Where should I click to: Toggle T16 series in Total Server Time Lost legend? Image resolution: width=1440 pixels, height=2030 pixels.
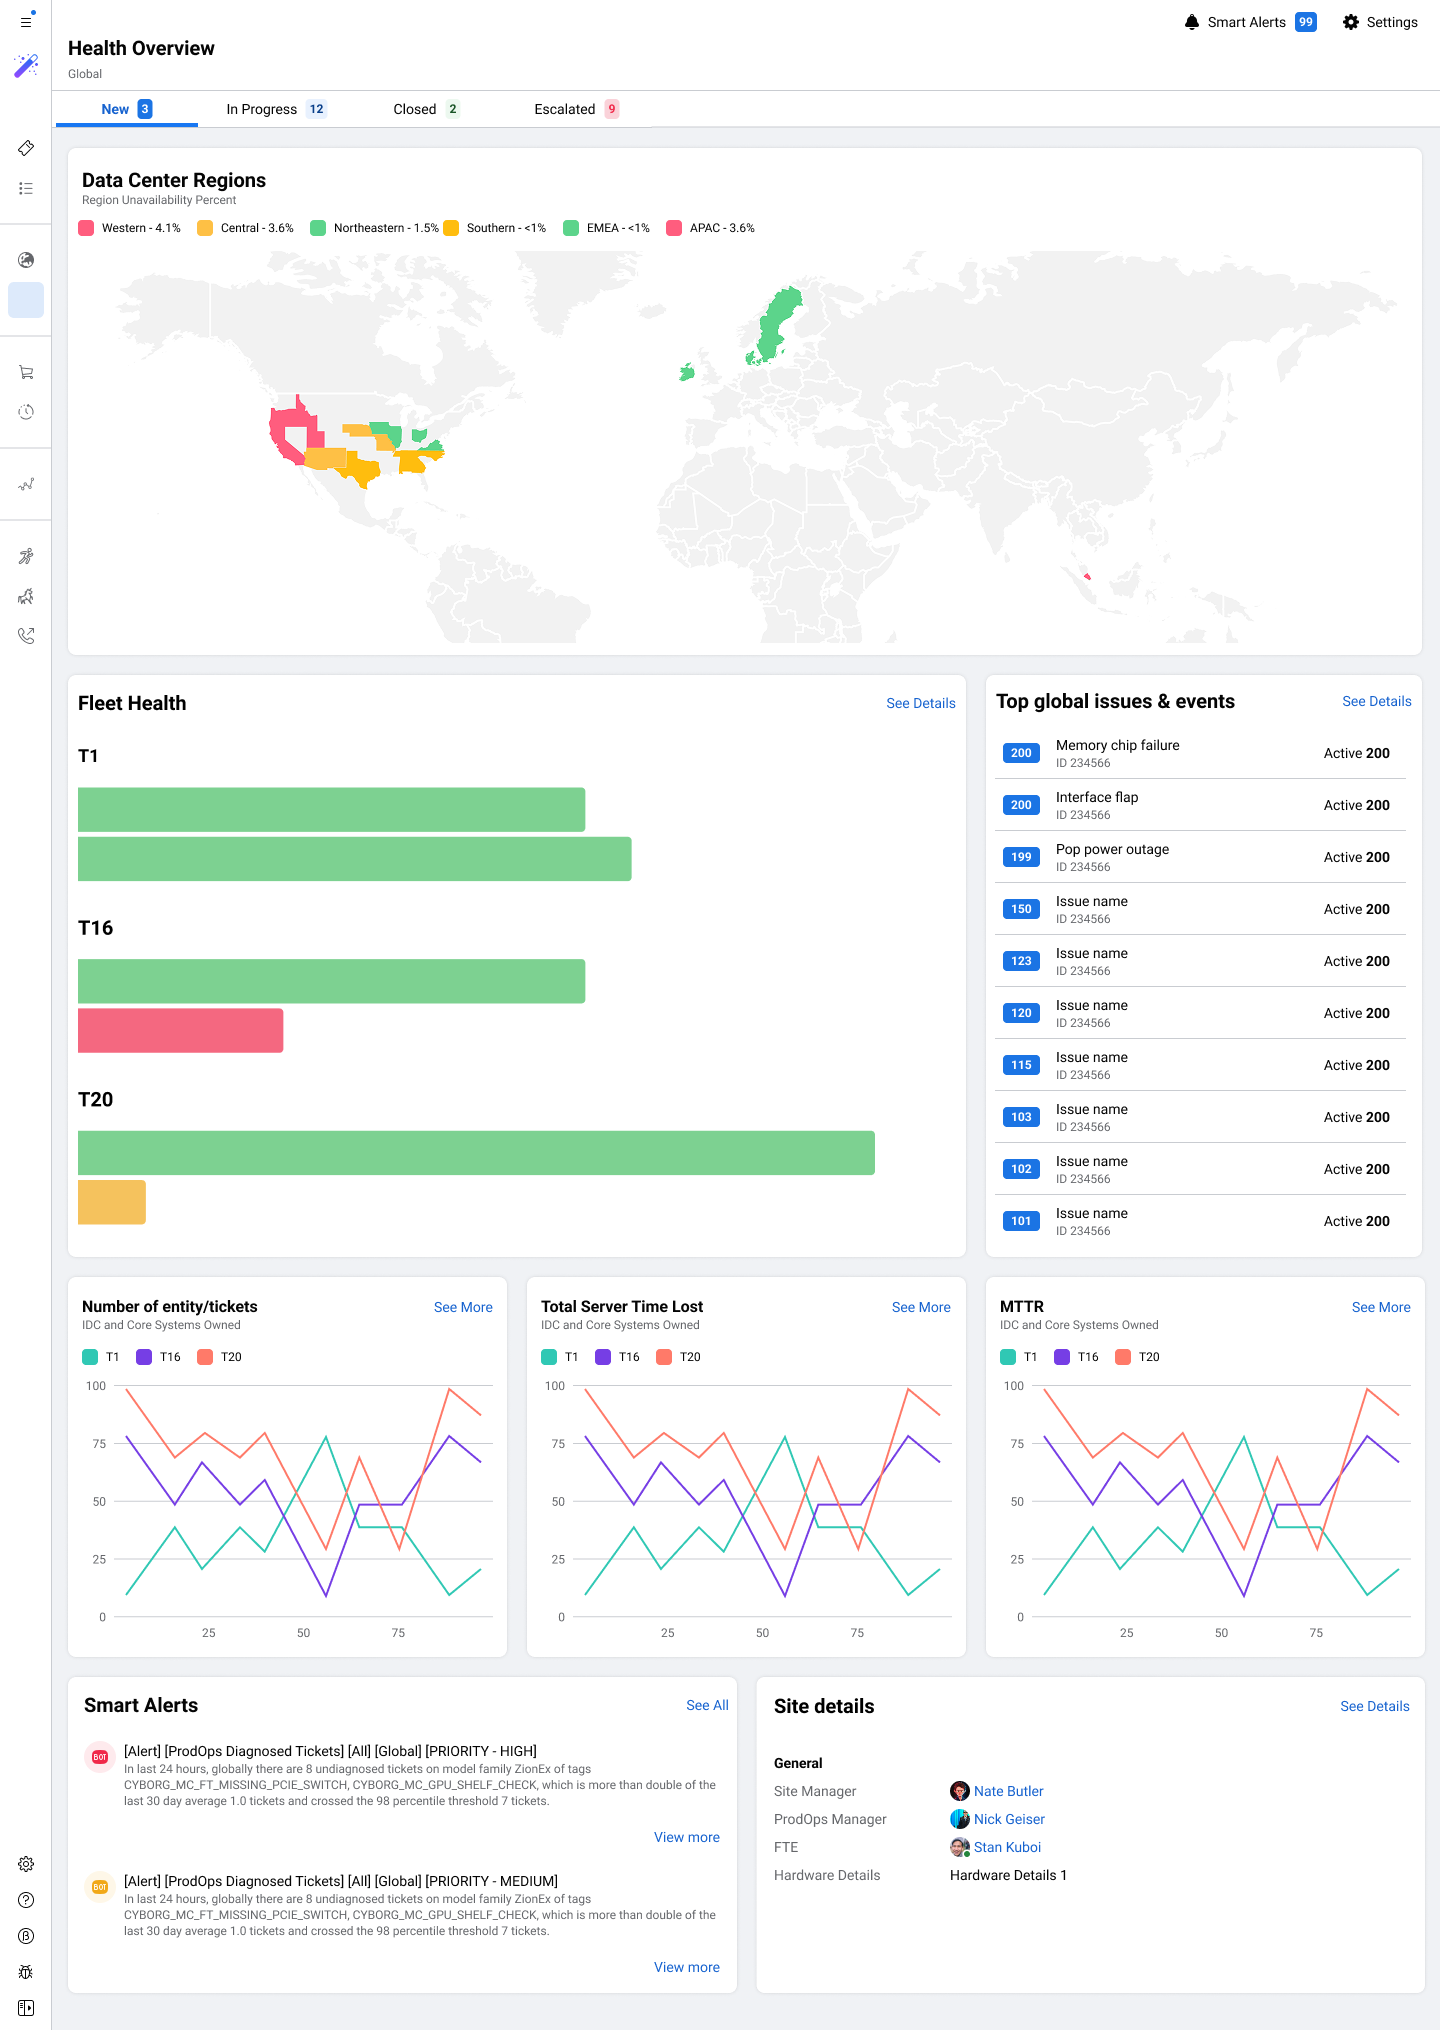[x=618, y=1357]
